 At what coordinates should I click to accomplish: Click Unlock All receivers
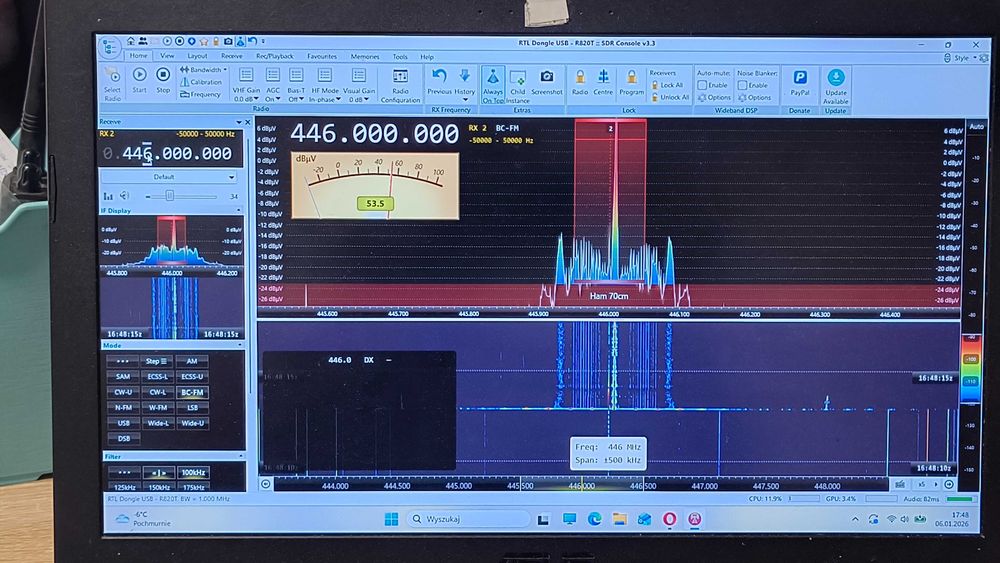[x=670, y=98]
